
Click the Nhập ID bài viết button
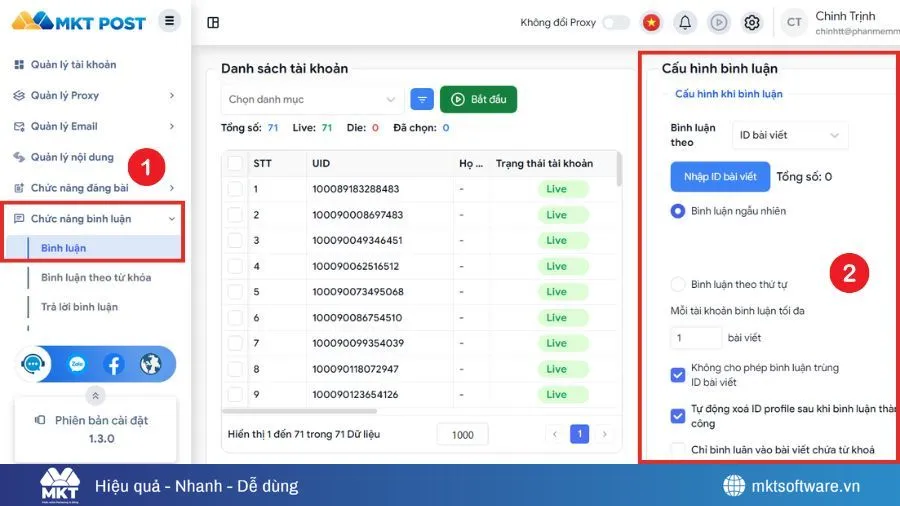click(720, 177)
